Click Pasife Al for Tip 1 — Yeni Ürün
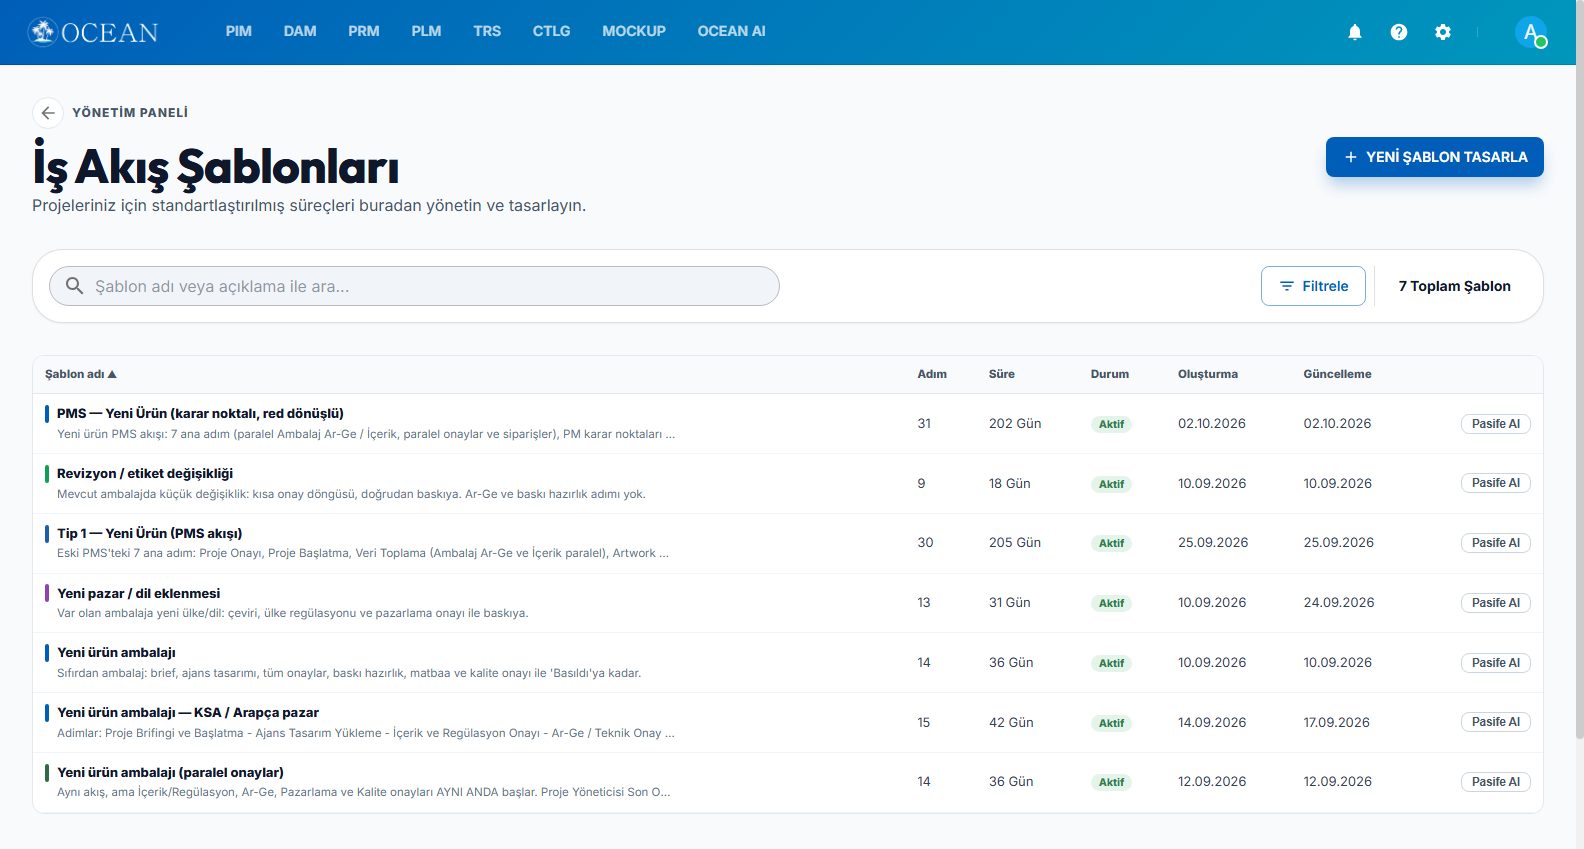 (1496, 543)
